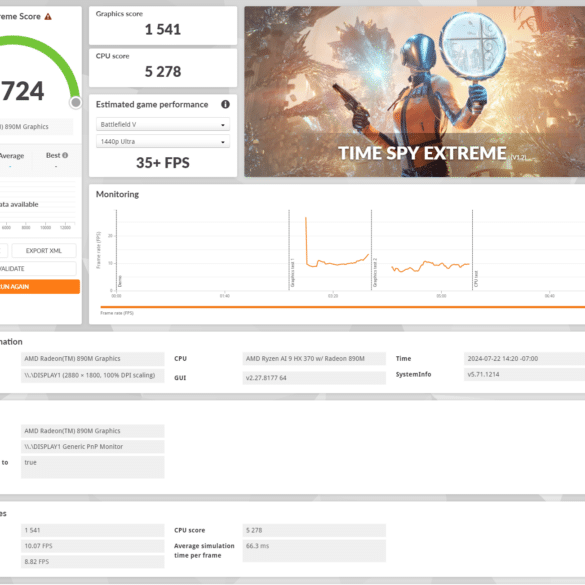Select the field showing true
Viewport: 585px width, 585px height.
point(93,467)
